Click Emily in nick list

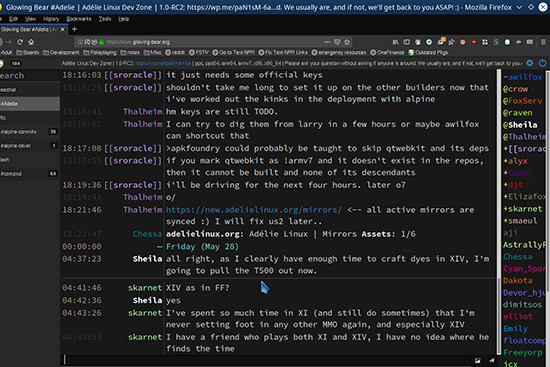515,328
